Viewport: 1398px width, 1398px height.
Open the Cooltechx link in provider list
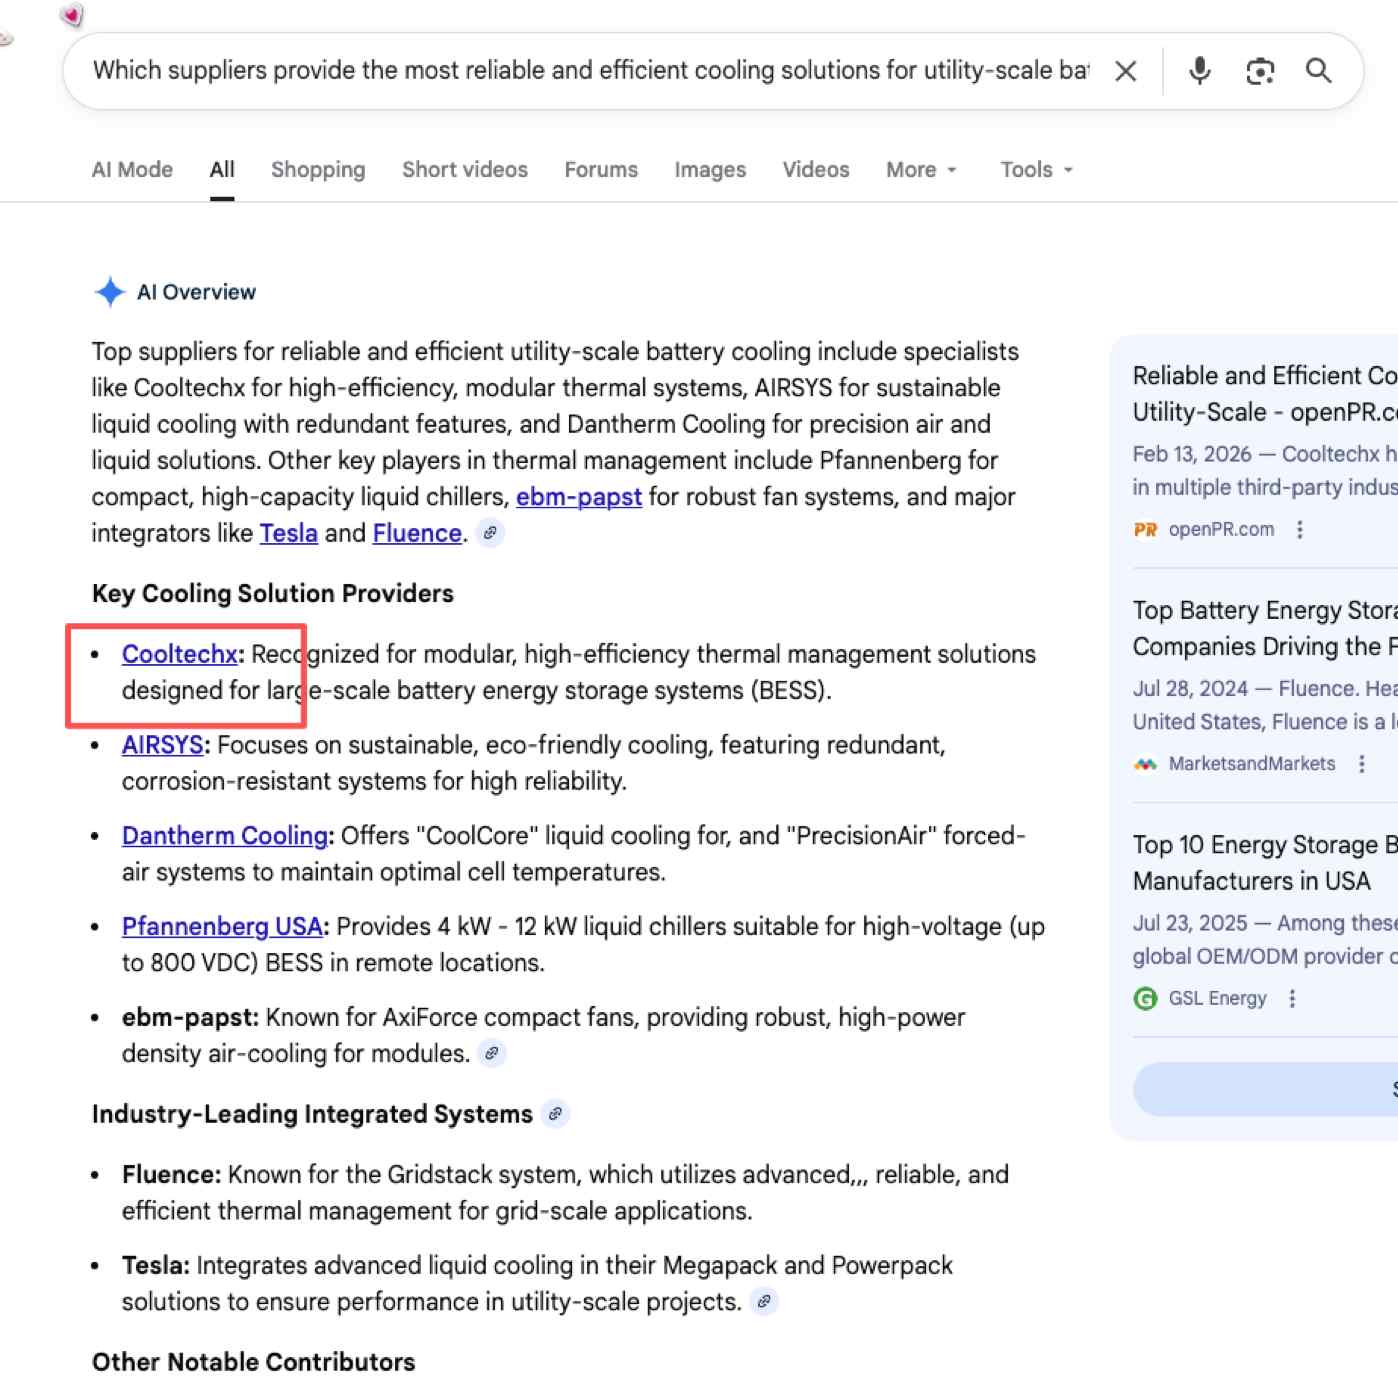(179, 654)
